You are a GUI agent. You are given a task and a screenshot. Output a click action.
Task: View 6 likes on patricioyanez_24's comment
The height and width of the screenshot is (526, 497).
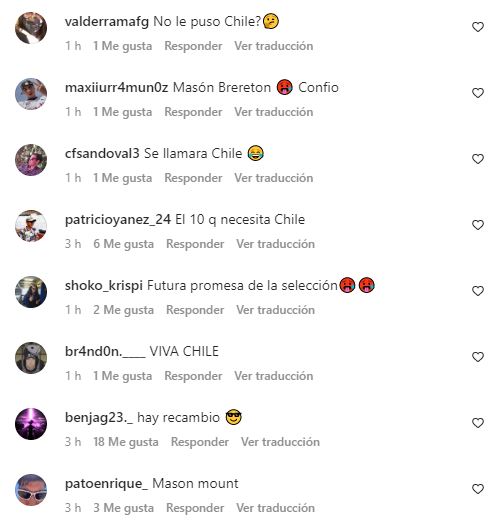click(x=123, y=244)
